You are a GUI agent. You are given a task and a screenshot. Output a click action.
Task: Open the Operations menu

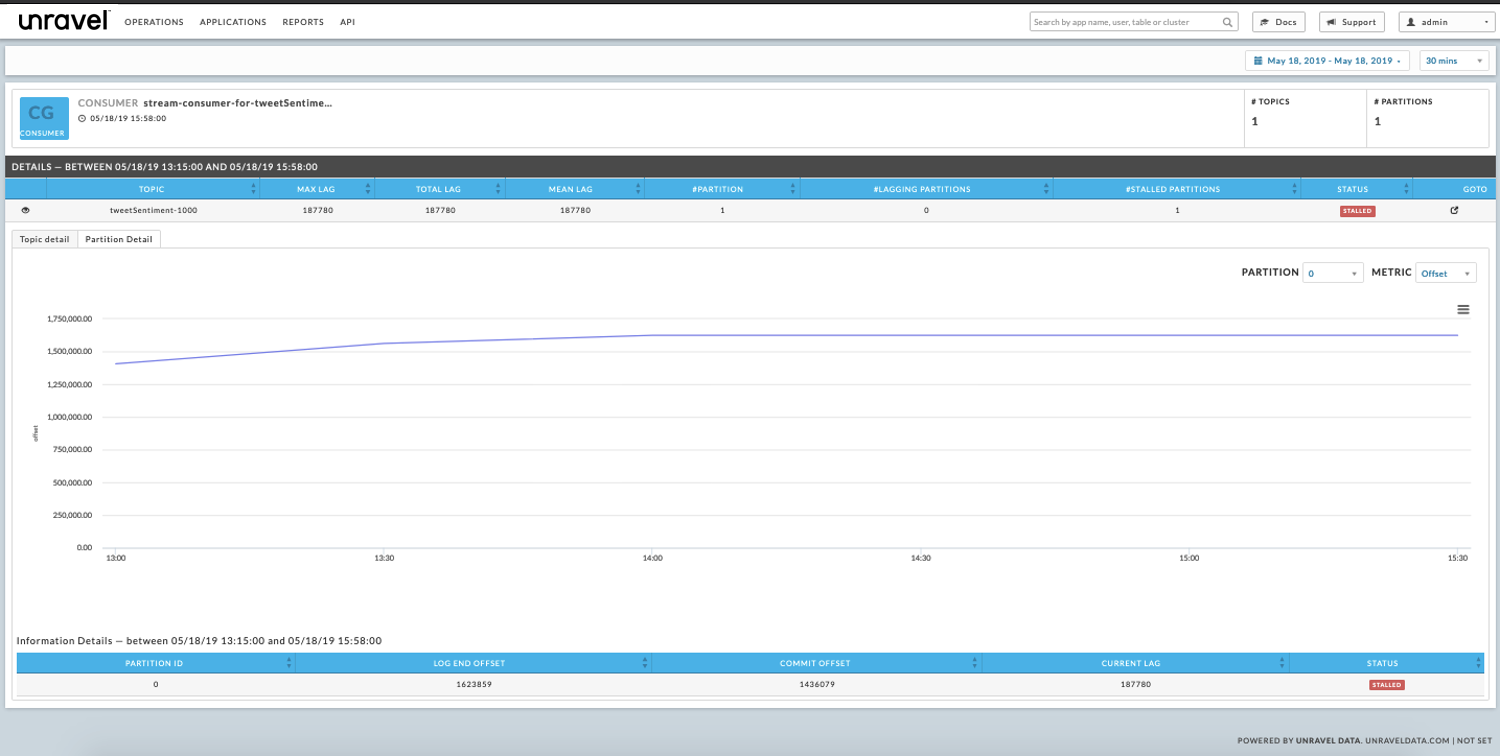pyautogui.click(x=154, y=22)
